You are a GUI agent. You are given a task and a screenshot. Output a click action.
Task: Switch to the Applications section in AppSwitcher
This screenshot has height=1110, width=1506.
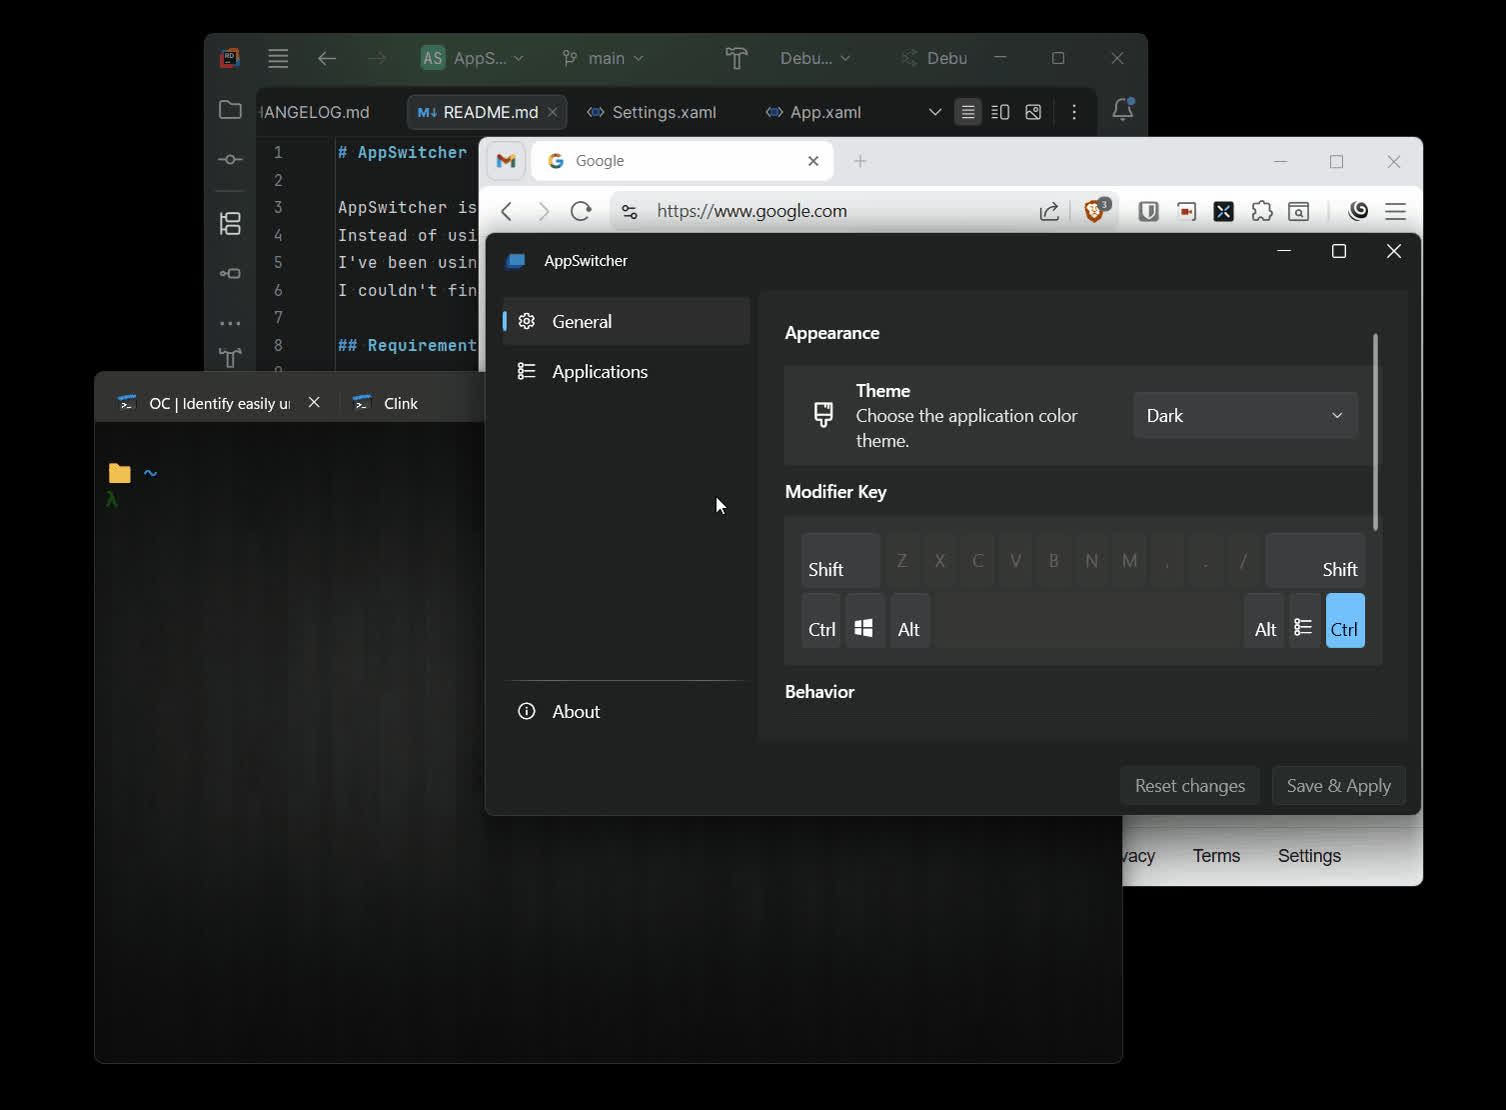[x=599, y=371]
